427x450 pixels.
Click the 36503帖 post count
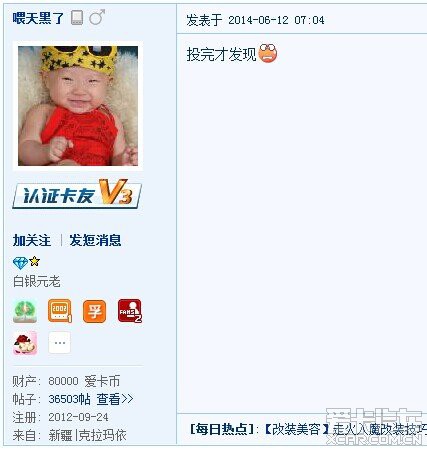69,399
